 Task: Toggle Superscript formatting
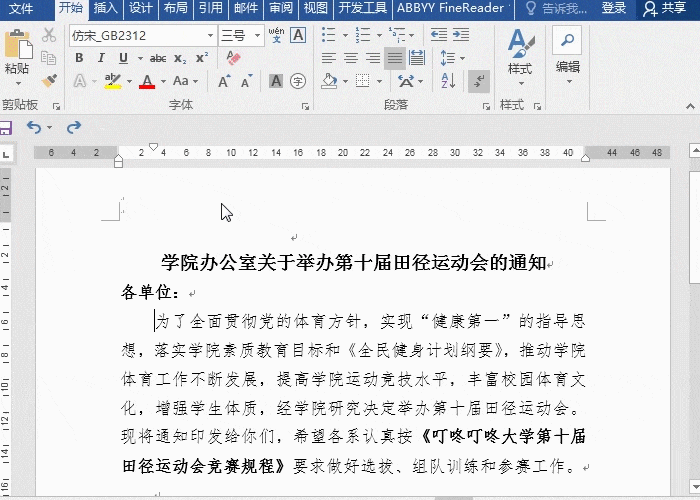tap(202, 58)
